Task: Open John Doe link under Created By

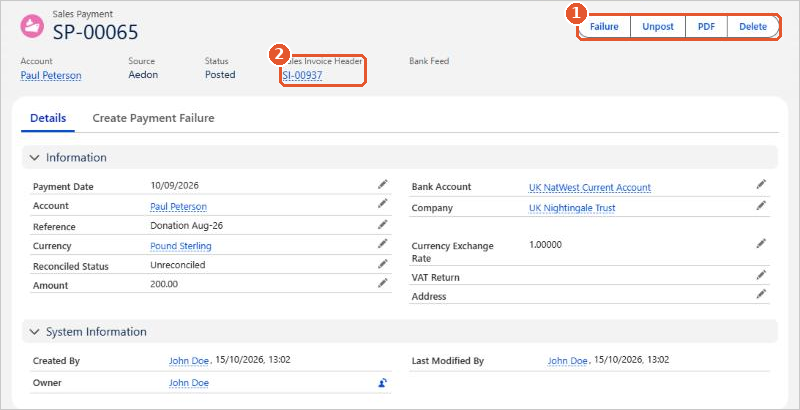Action: point(189,361)
